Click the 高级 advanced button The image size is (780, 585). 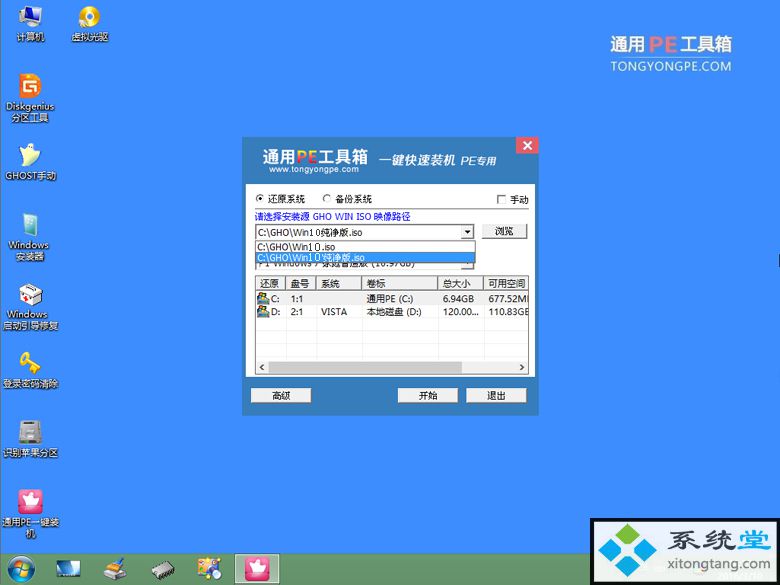281,395
